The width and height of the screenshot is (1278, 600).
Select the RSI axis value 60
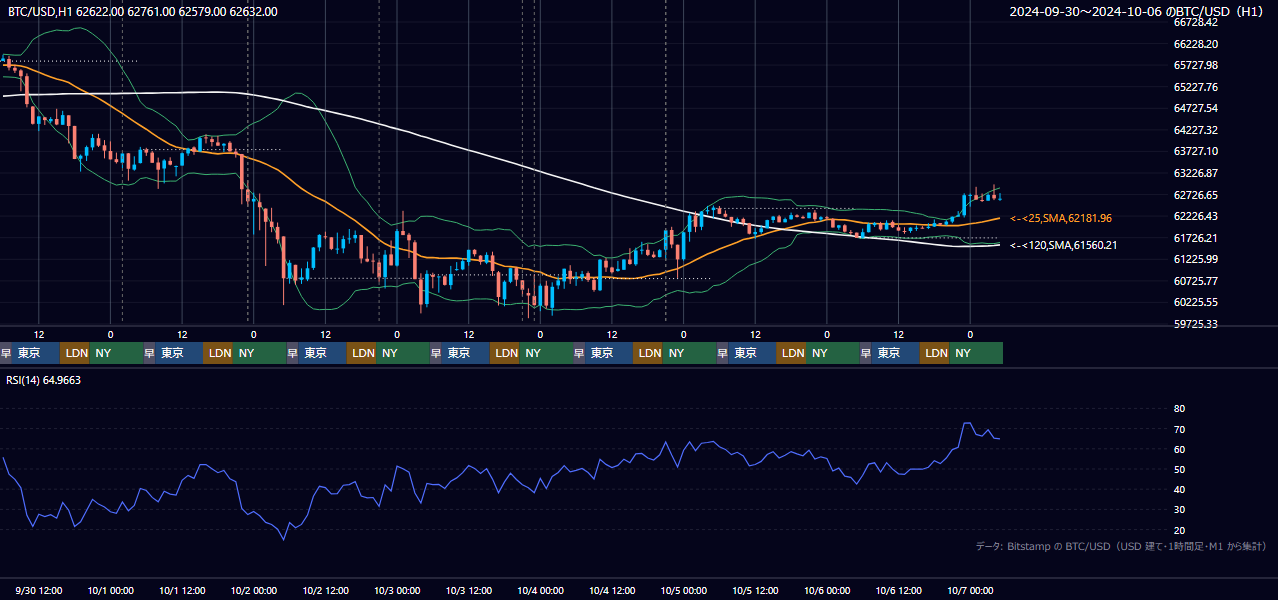click(1179, 449)
